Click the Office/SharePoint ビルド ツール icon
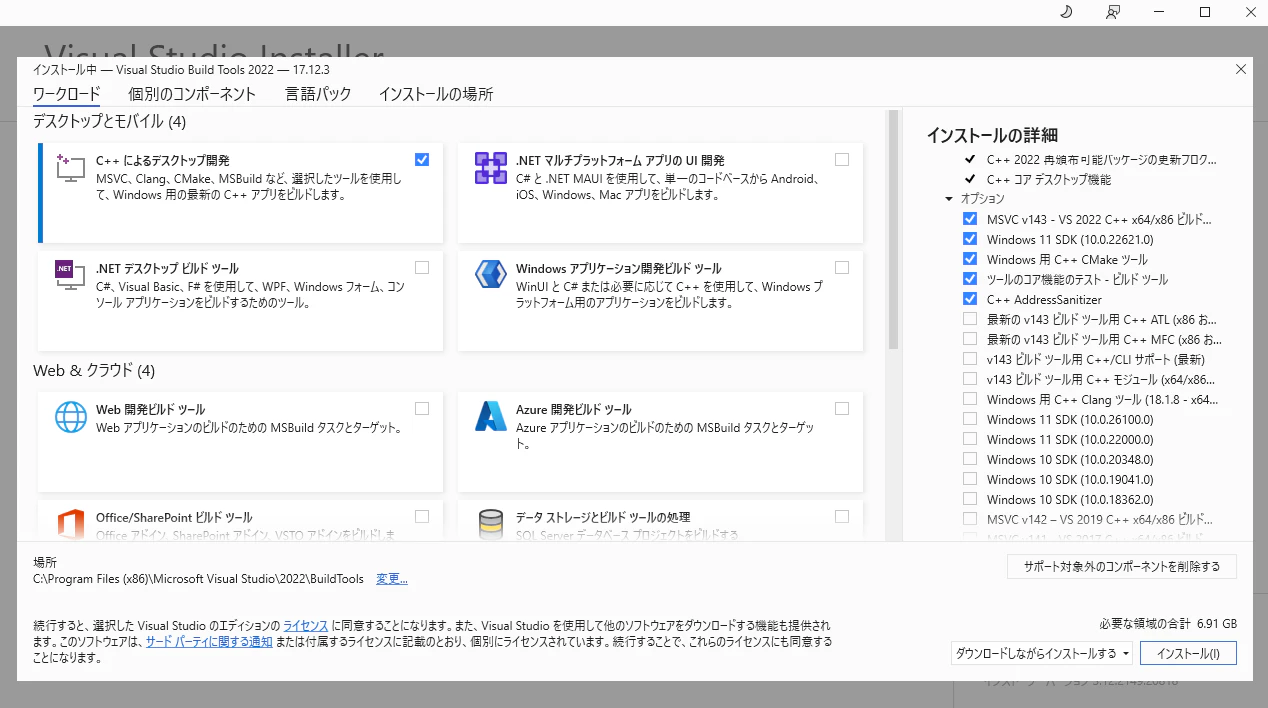Viewport: 1268px width, 708px height. pyautogui.click(x=70, y=525)
